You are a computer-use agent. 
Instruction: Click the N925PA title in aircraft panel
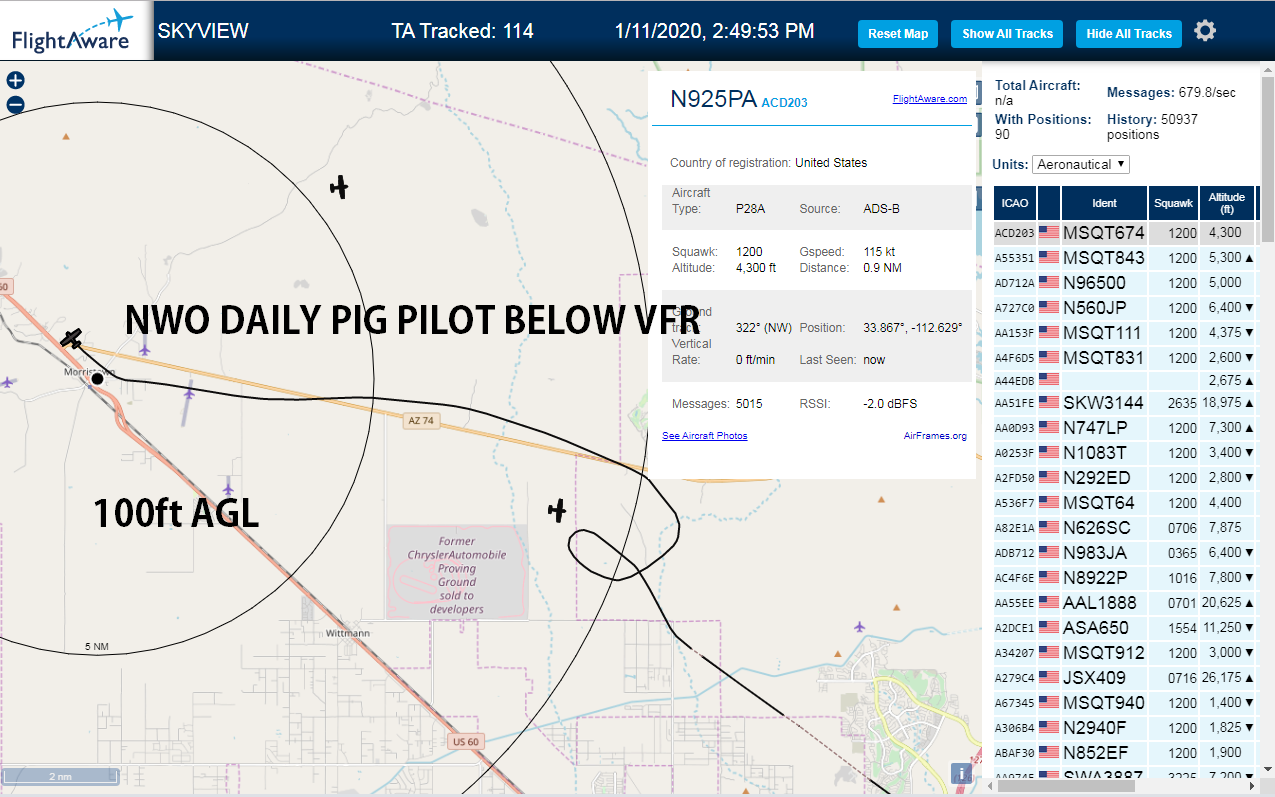coord(714,98)
